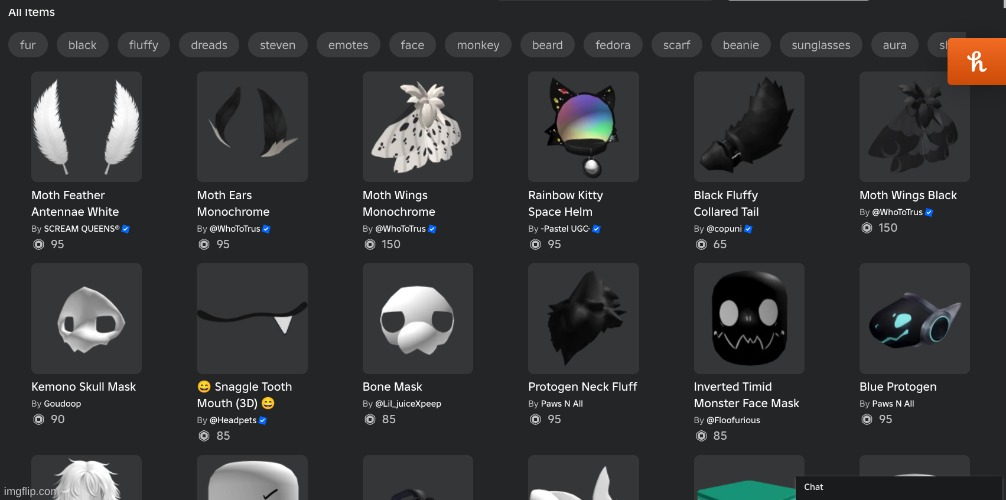Screen dimensions: 1006x500
Task: Click verified badge beside SCREAM QUEENS
Action: coord(126,228)
